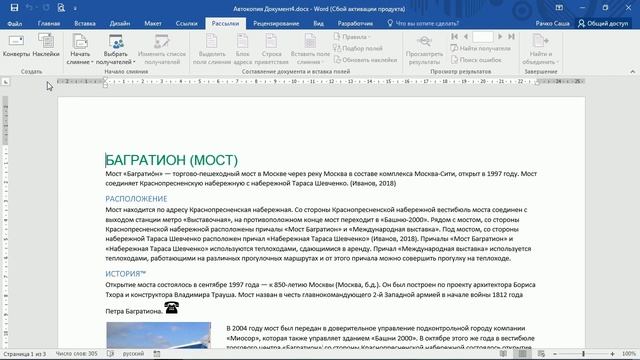Open the Разработчик tab
The width and height of the screenshot is (640, 360).
[355, 24]
